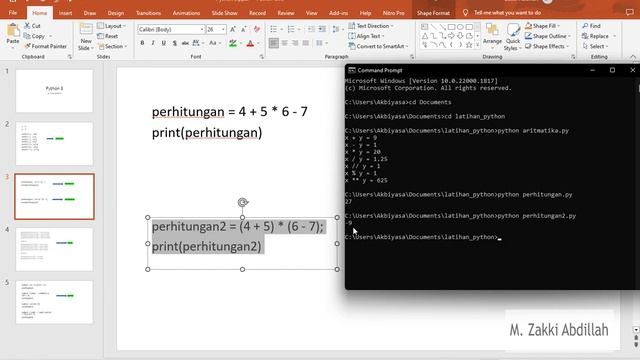
Task: Open Shape Effects dropdown
Action: click(547, 46)
